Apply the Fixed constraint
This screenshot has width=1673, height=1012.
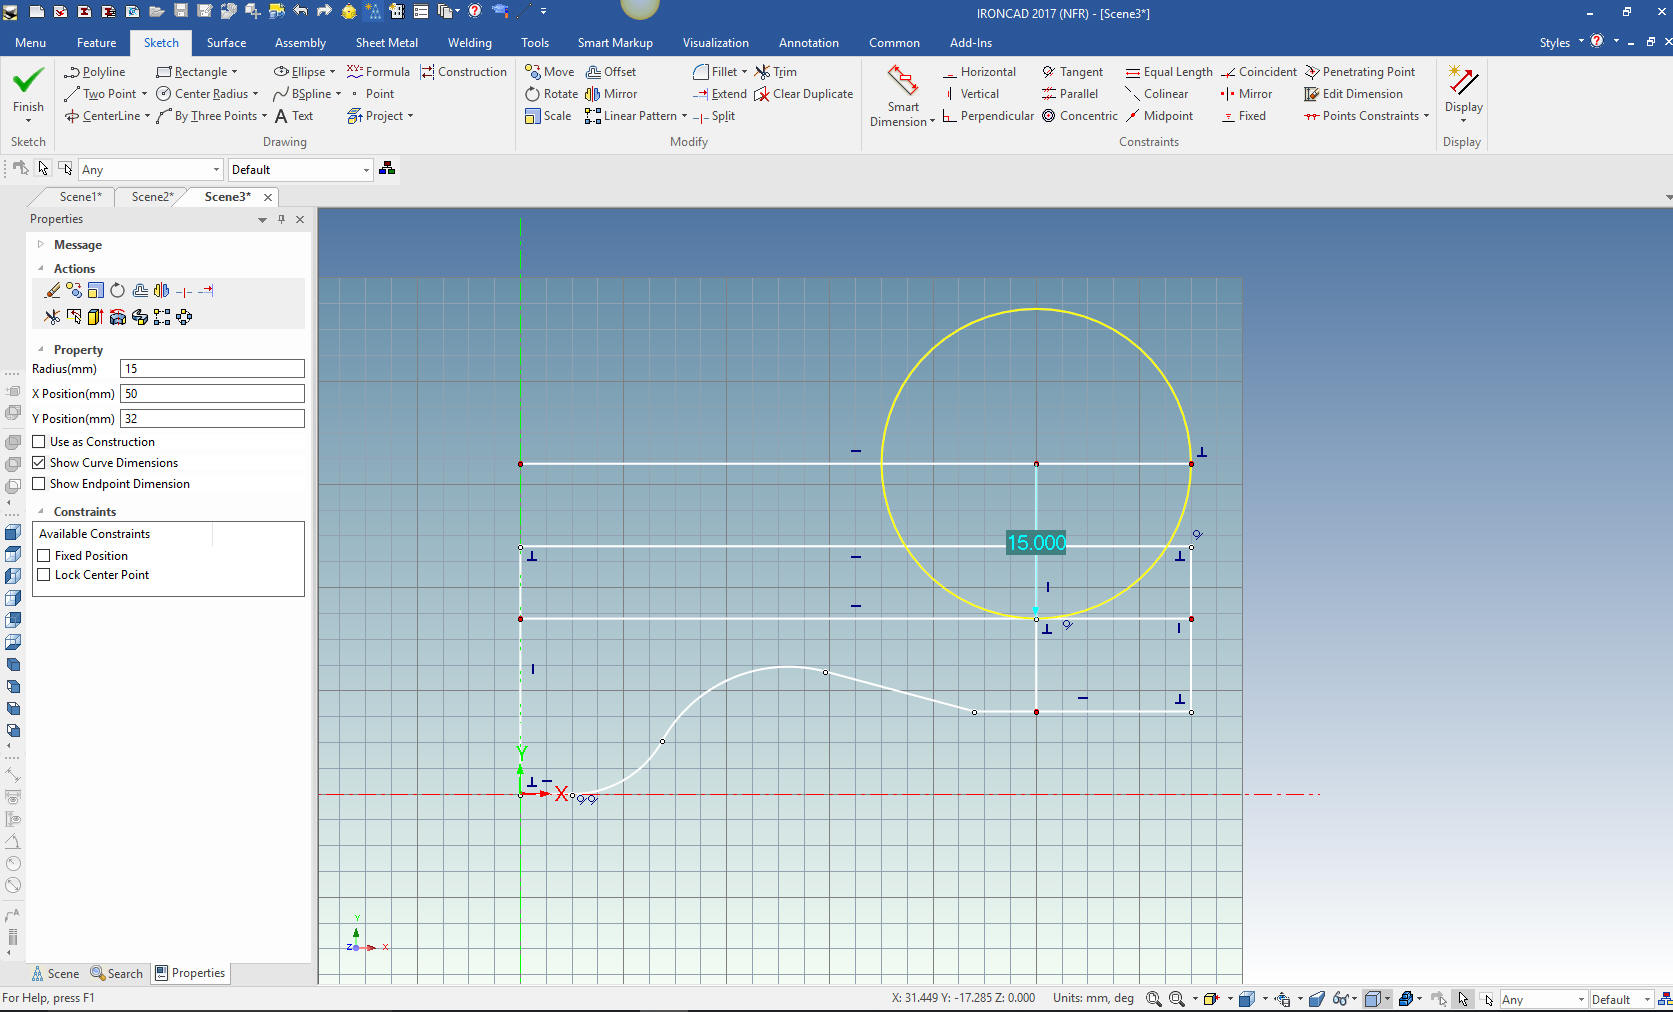1243,116
